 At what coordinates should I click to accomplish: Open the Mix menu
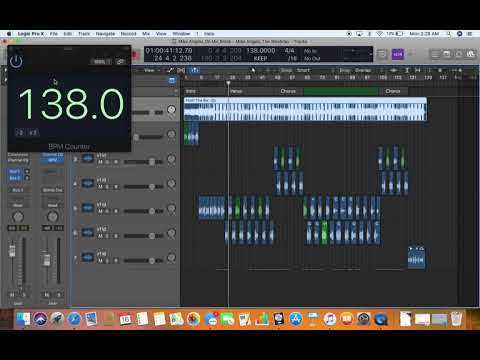click(146, 34)
